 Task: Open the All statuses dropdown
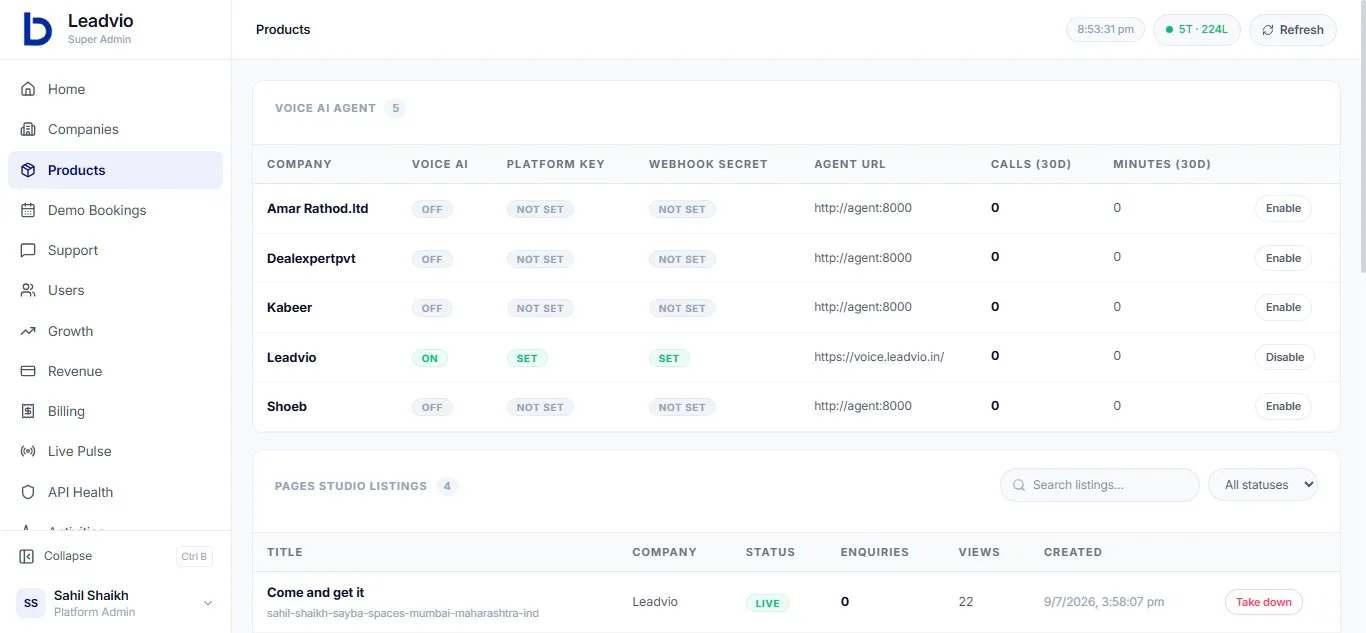[1263, 485]
